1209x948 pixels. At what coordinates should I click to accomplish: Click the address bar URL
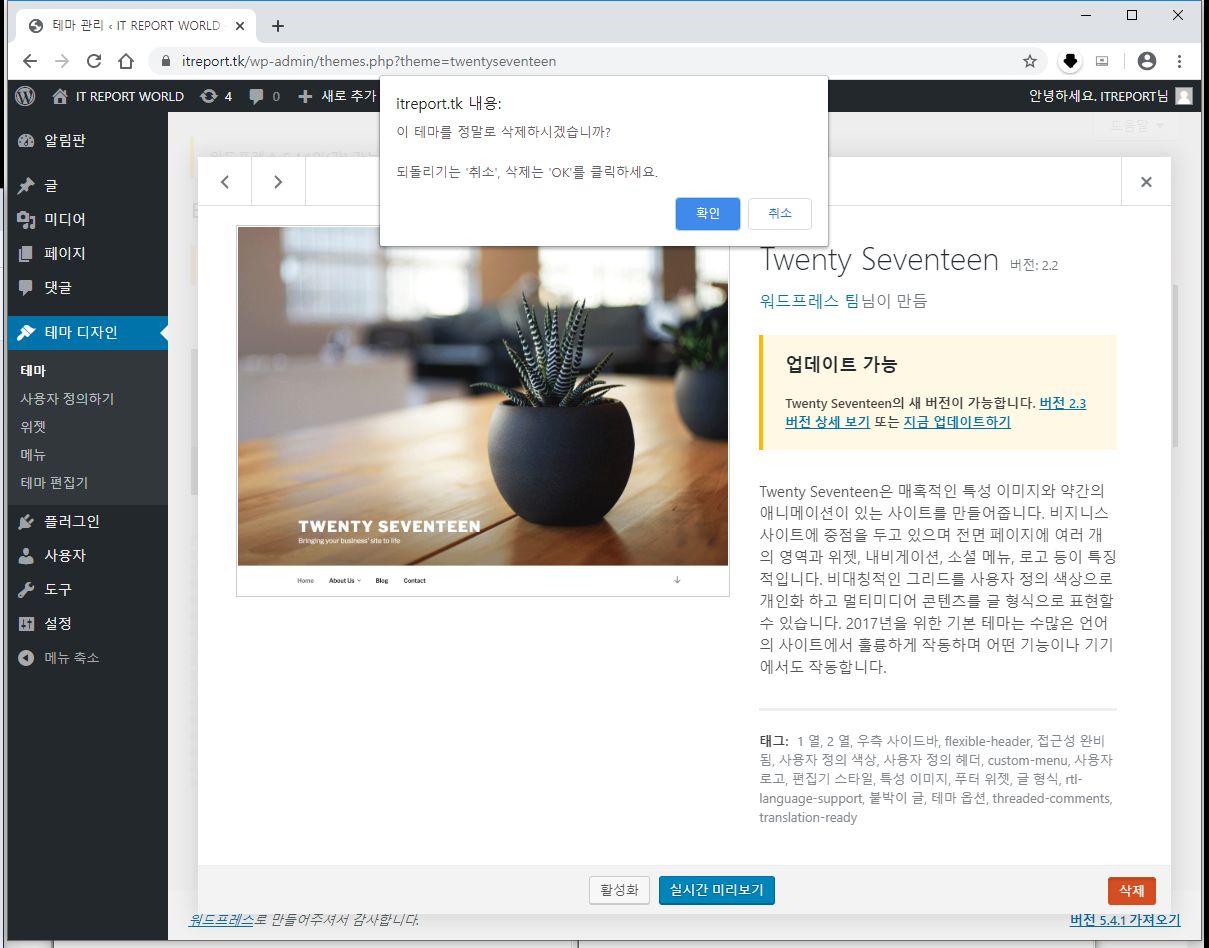click(369, 61)
